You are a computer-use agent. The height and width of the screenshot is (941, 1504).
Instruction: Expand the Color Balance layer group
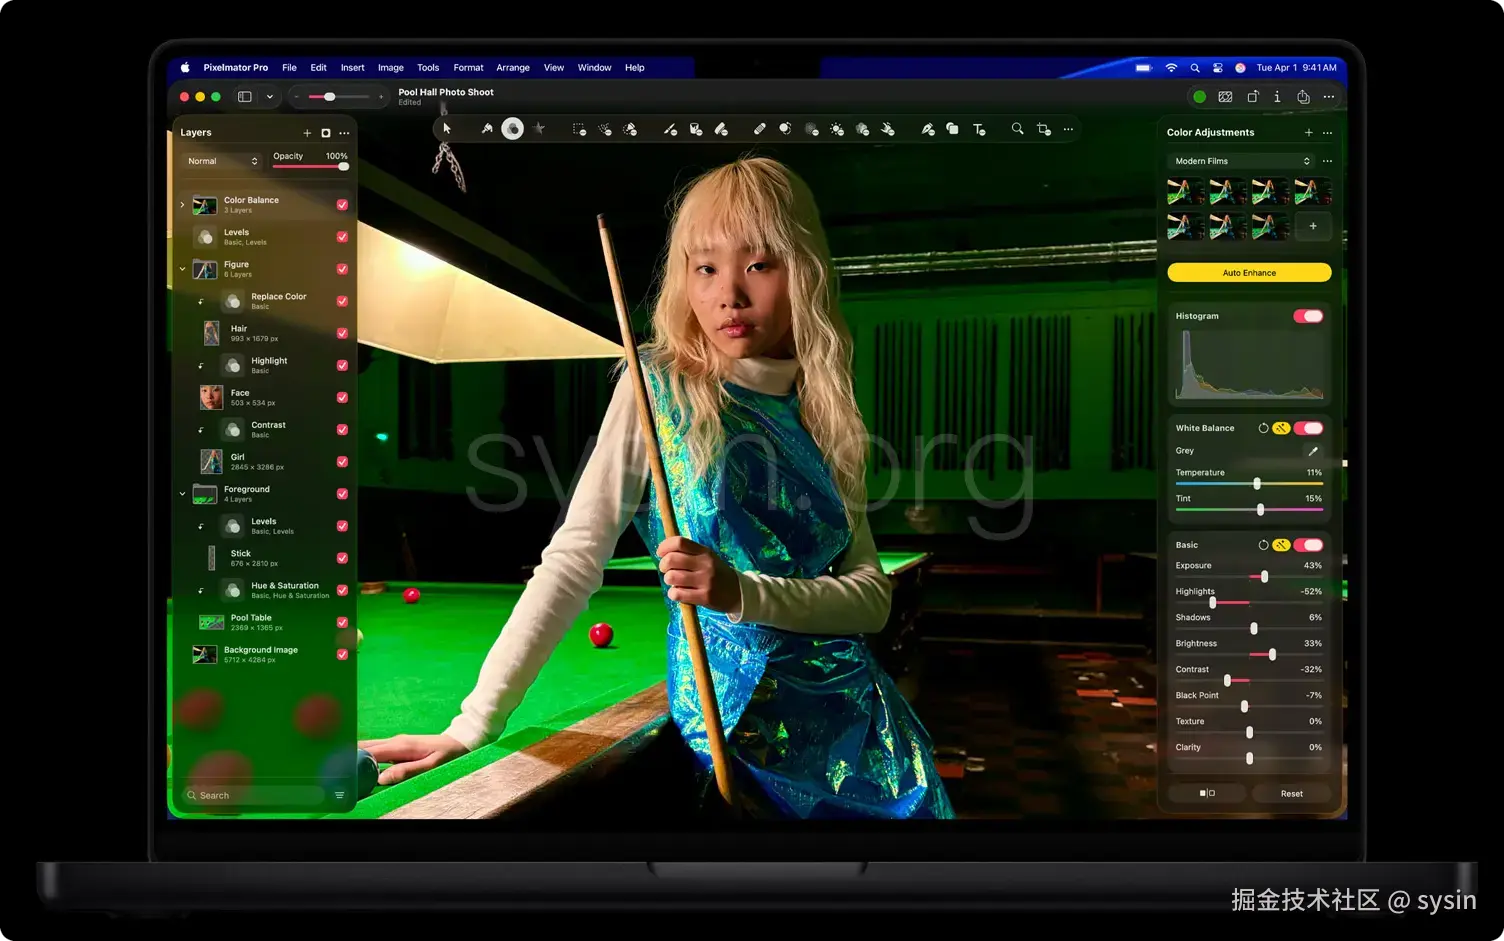pyautogui.click(x=182, y=203)
